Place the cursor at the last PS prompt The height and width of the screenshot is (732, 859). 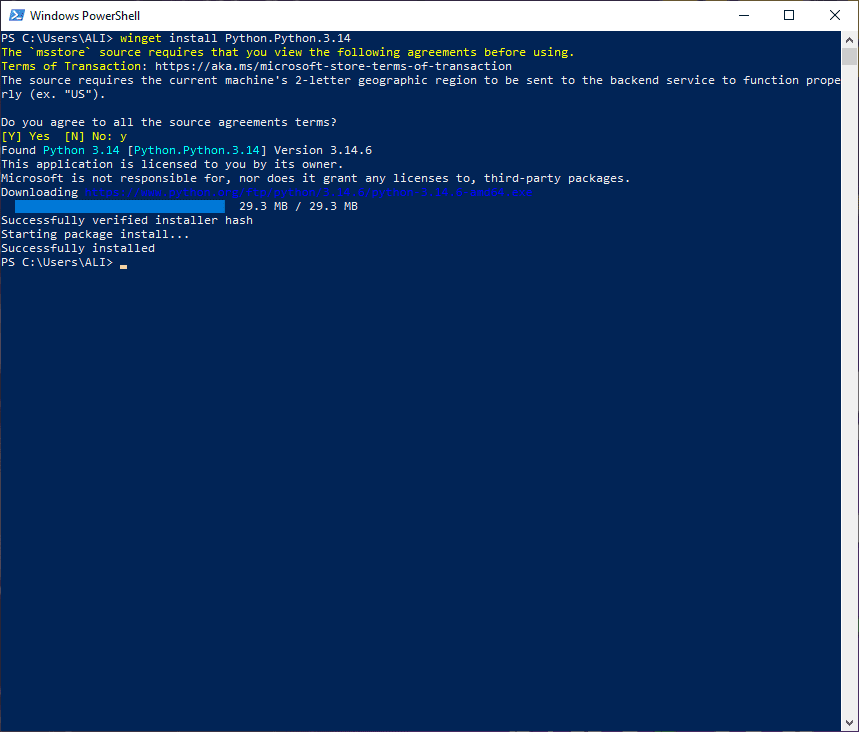click(x=123, y=262)
